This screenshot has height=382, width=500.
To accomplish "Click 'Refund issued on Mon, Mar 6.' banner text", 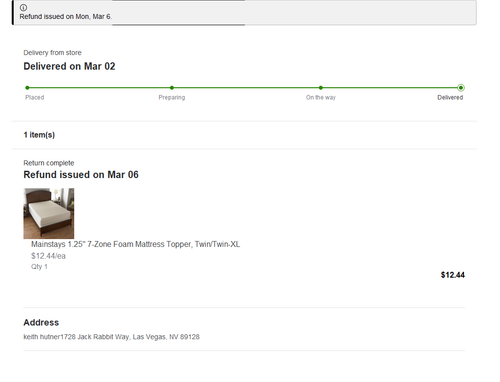I will pos(66,17).
